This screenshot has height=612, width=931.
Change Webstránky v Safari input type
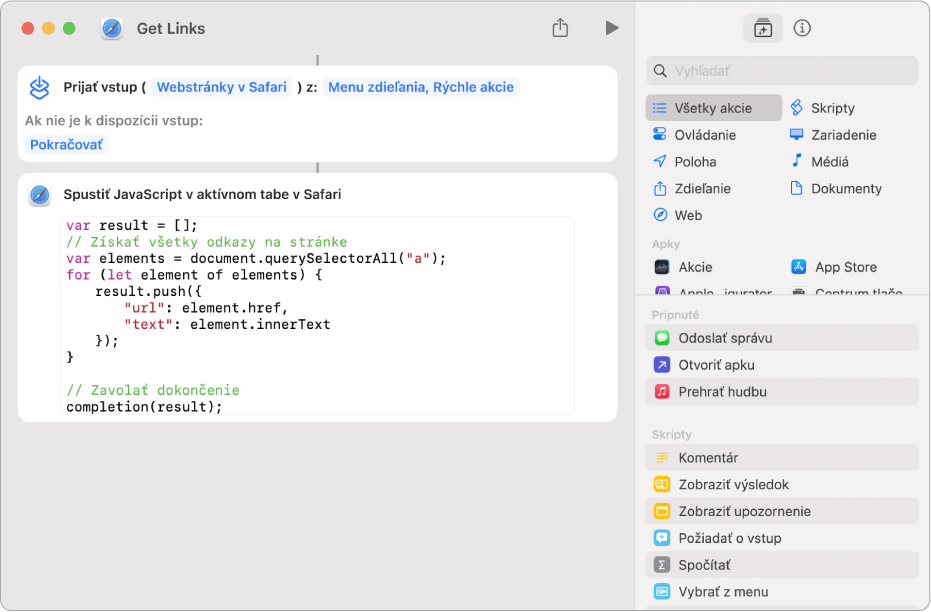pyautogui.click(x=222, y=87)
